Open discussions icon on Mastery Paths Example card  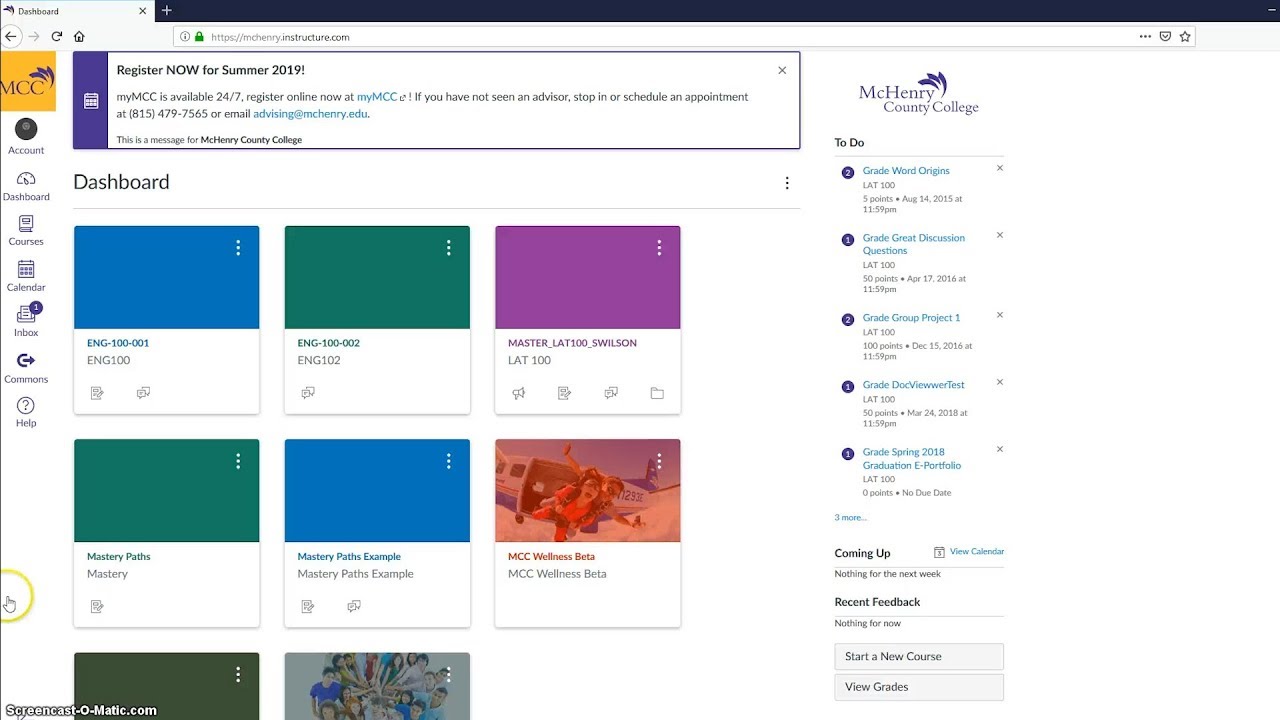click(x=354, y=606)
